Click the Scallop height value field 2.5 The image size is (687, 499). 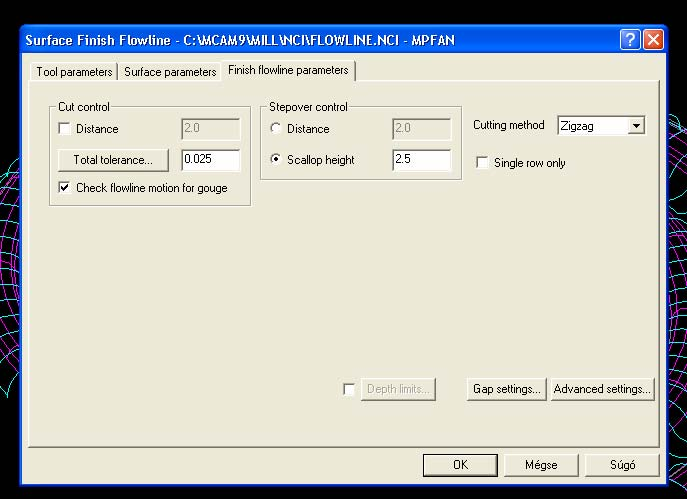(x=421, y=159)
